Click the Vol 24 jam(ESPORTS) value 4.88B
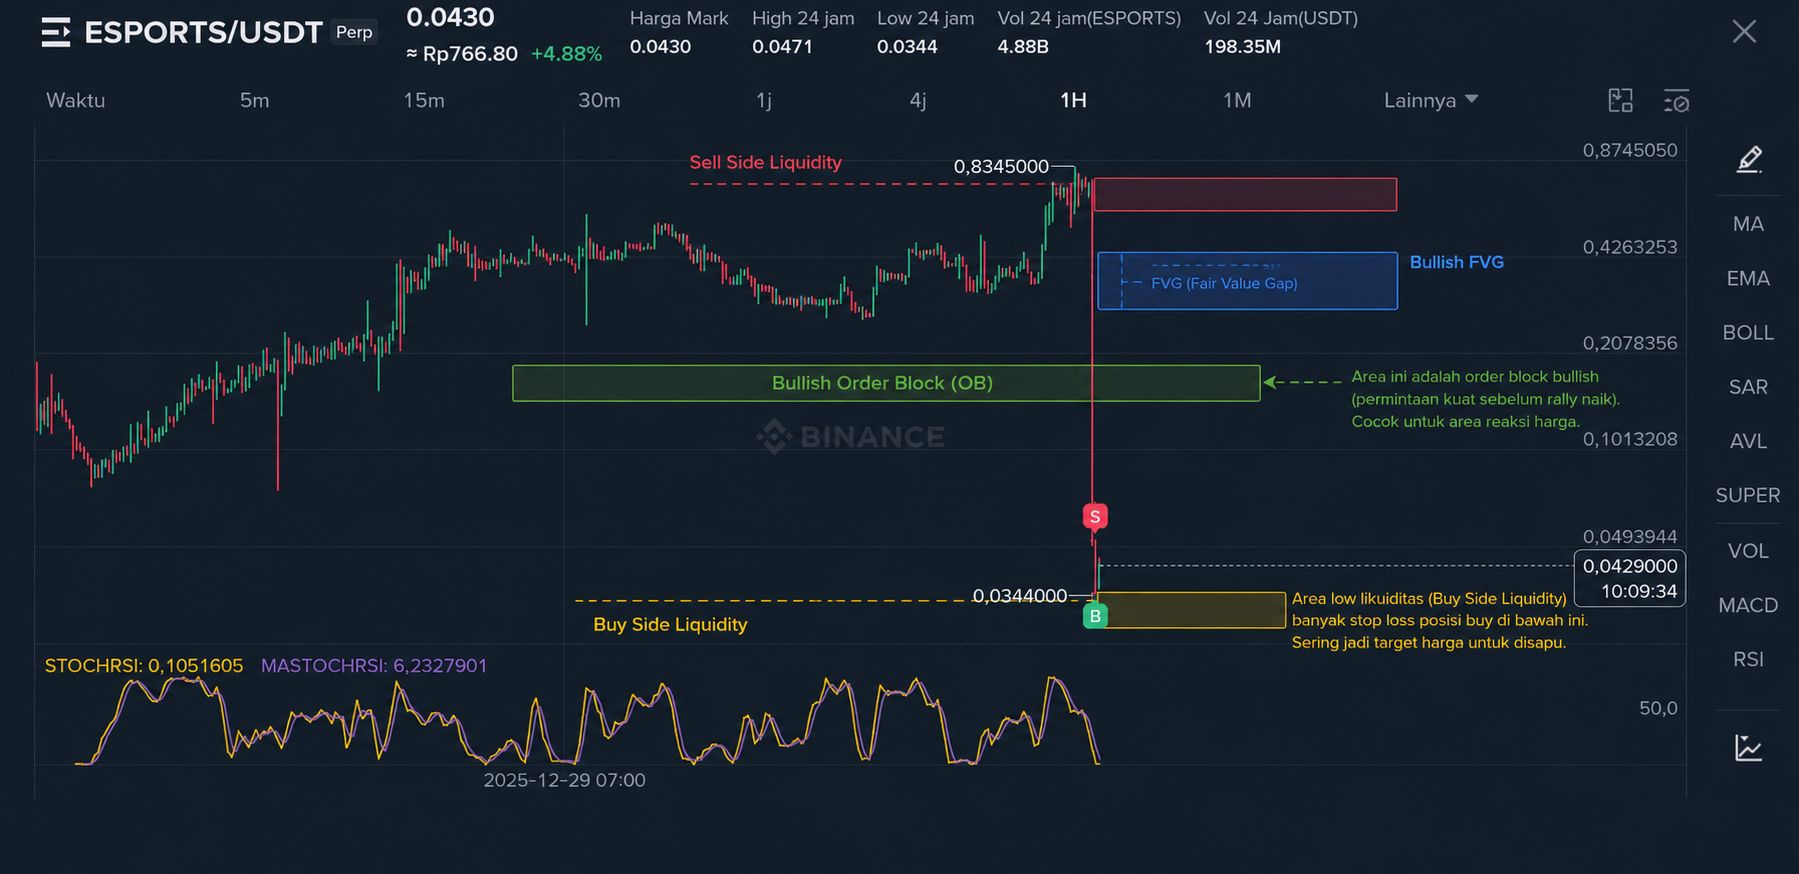Viewport: 1799px width, 874px height. point(1023,47)
